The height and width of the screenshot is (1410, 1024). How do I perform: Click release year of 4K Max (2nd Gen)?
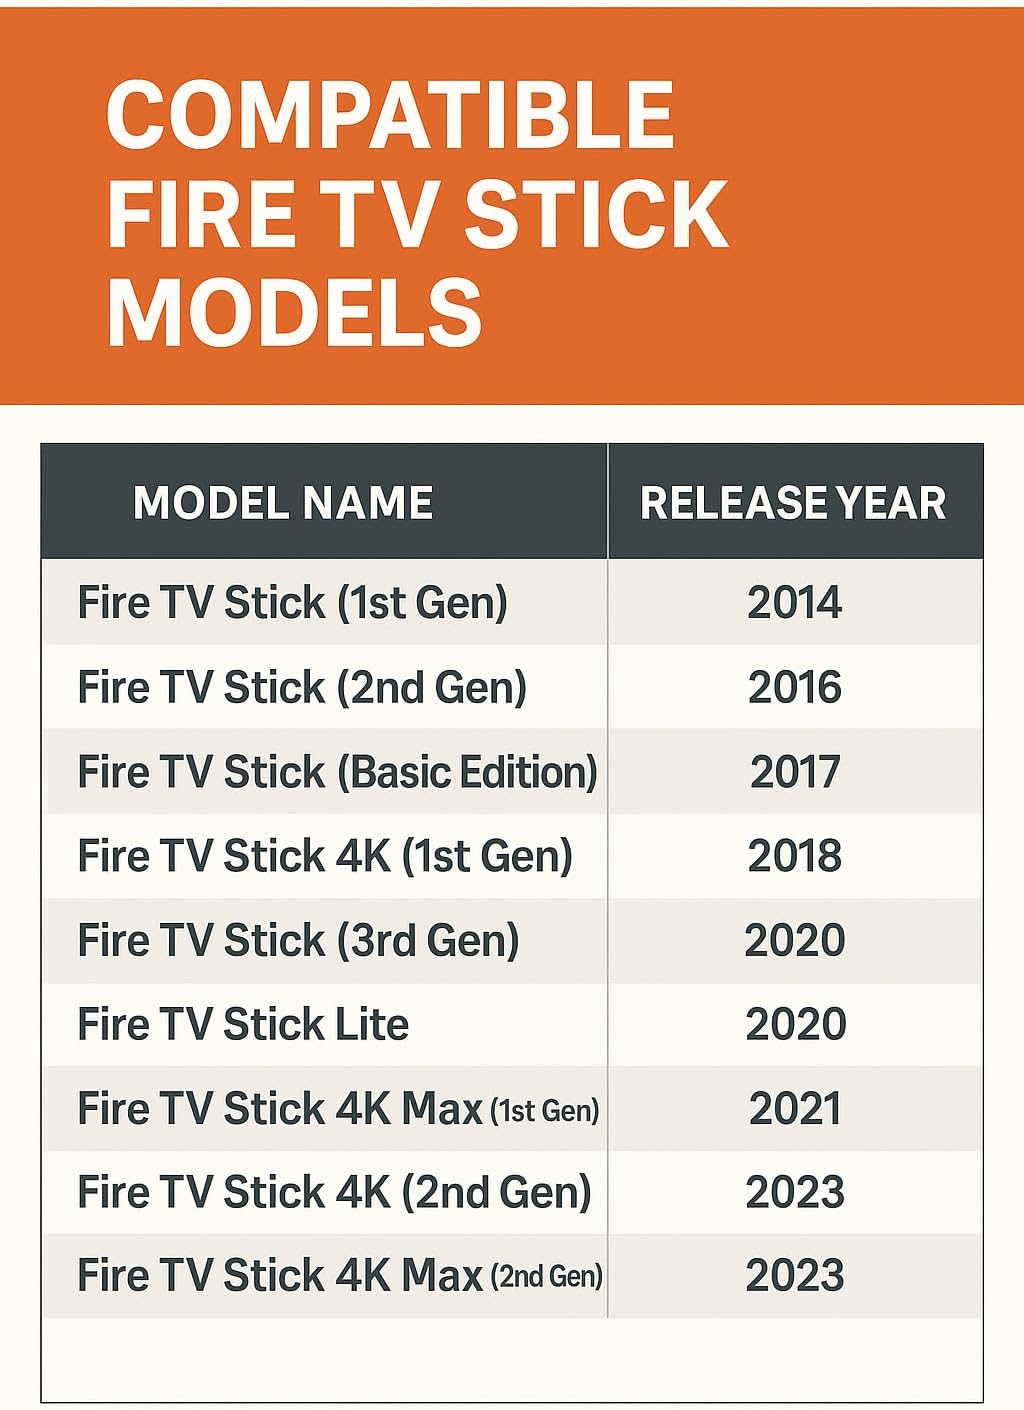coord(795,1276)
